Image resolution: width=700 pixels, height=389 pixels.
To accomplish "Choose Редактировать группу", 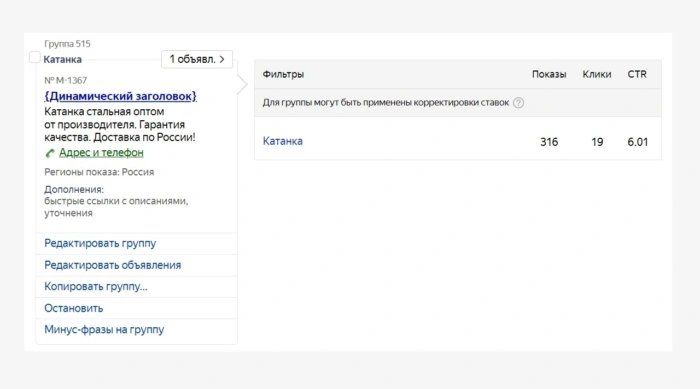I will [100, 243].
